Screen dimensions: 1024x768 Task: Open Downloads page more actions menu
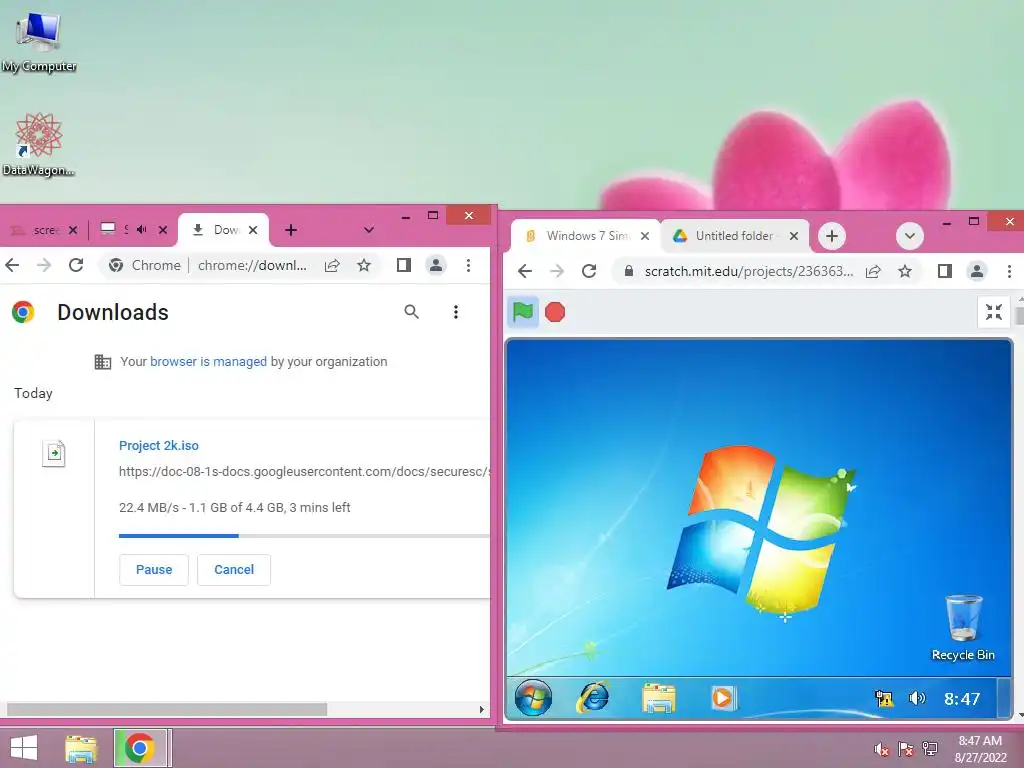(456, 312)
